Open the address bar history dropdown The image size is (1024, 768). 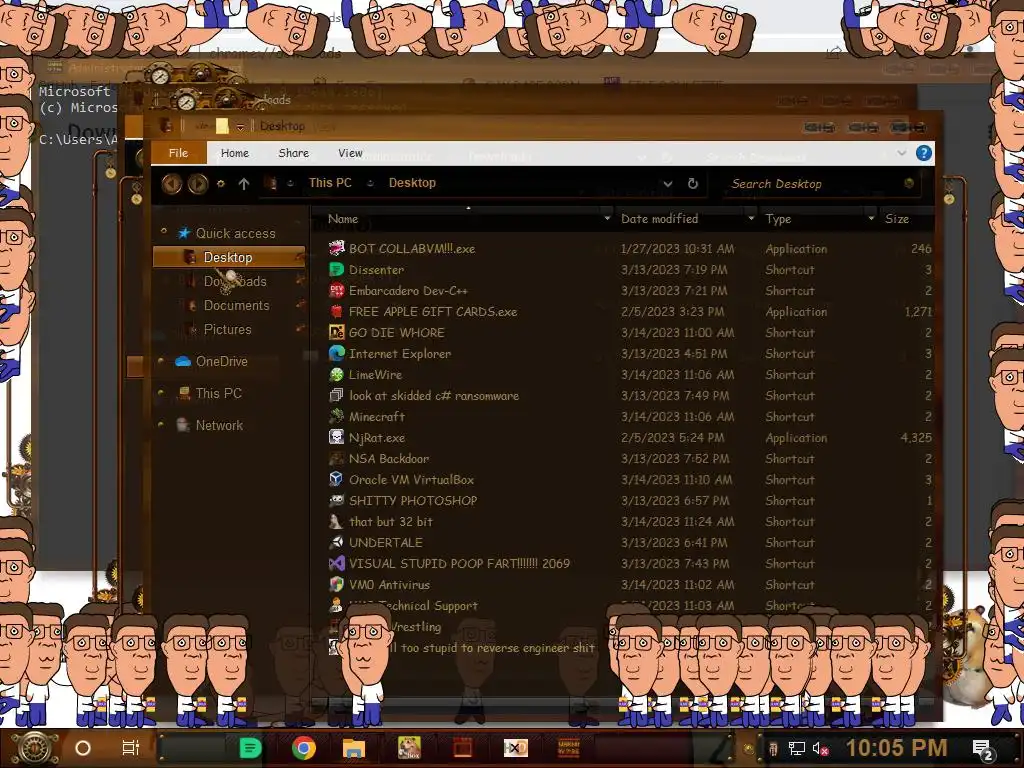667,184
